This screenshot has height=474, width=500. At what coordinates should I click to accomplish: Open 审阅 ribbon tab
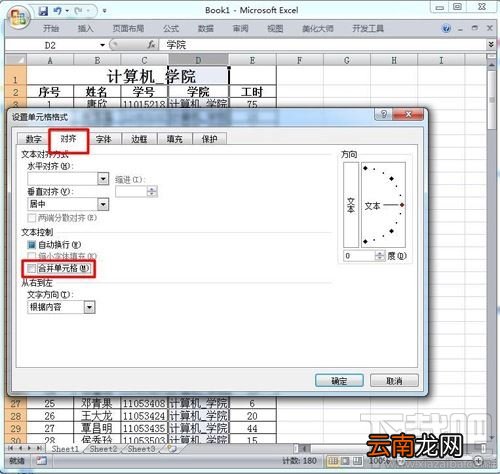[x=240, y=29]
